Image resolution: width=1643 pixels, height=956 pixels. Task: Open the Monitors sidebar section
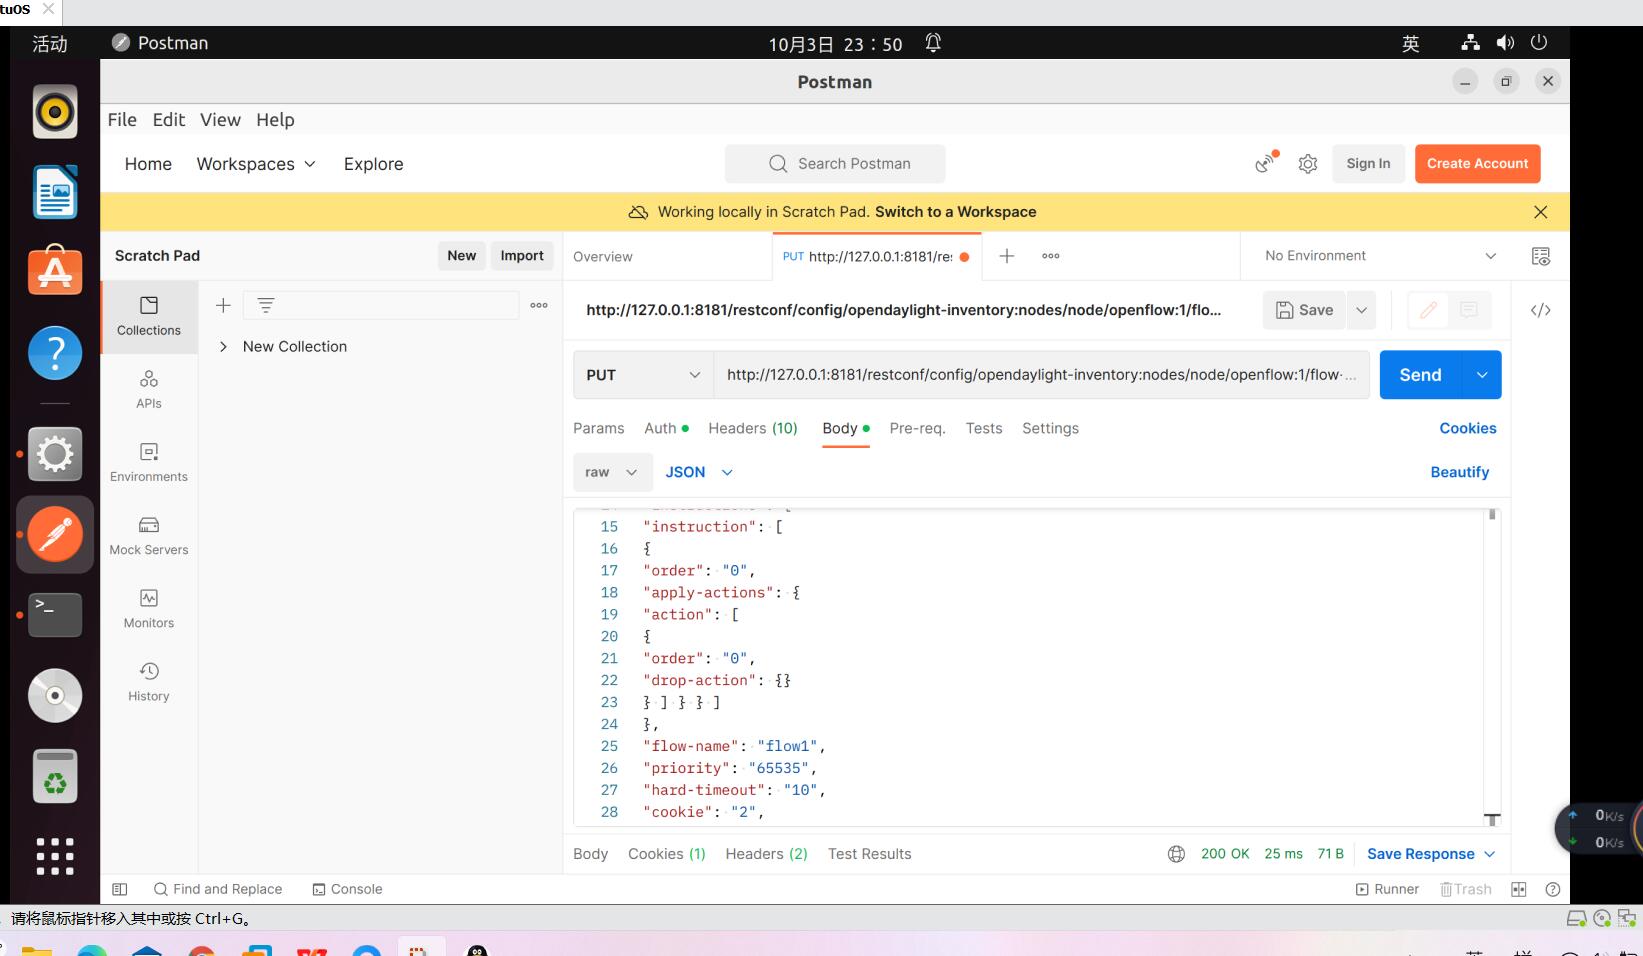click(148, 608)
